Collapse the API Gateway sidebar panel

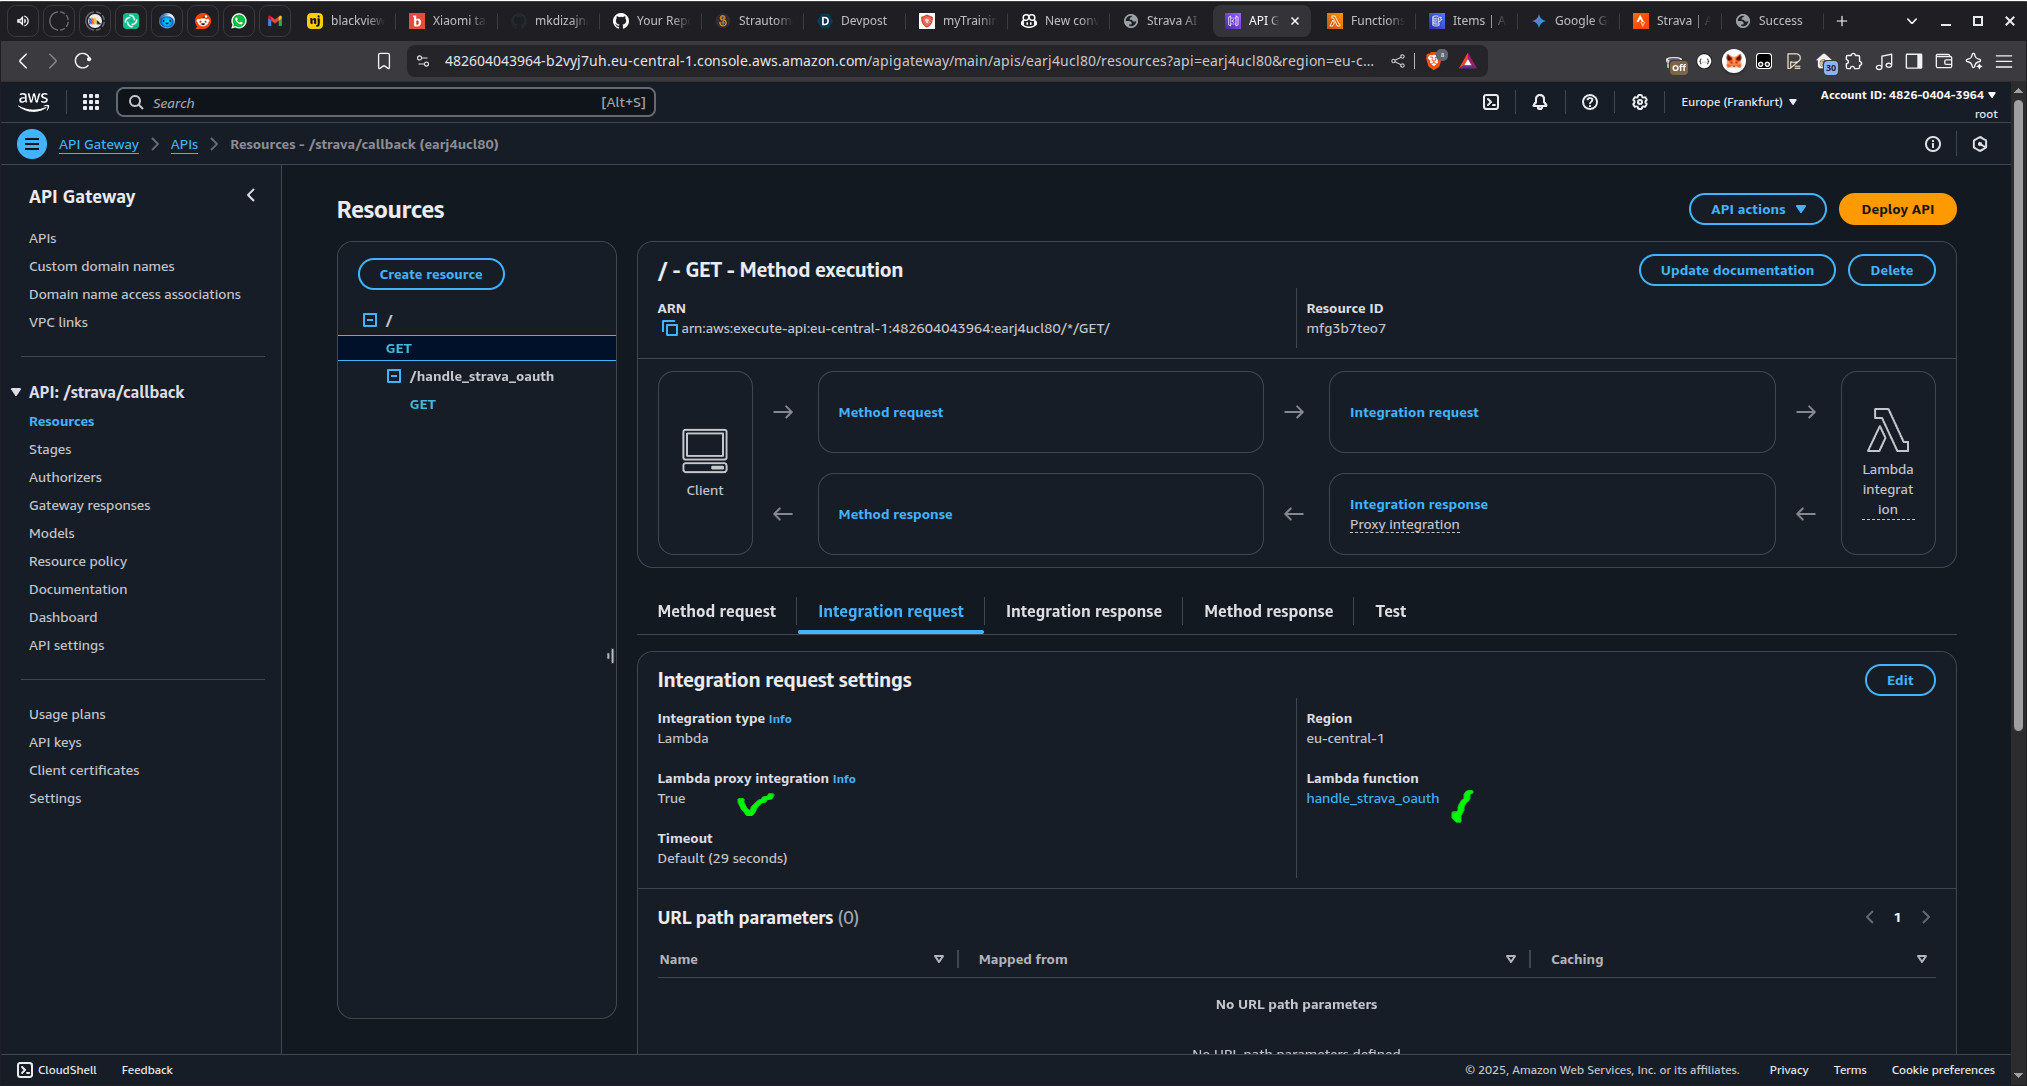251,196
